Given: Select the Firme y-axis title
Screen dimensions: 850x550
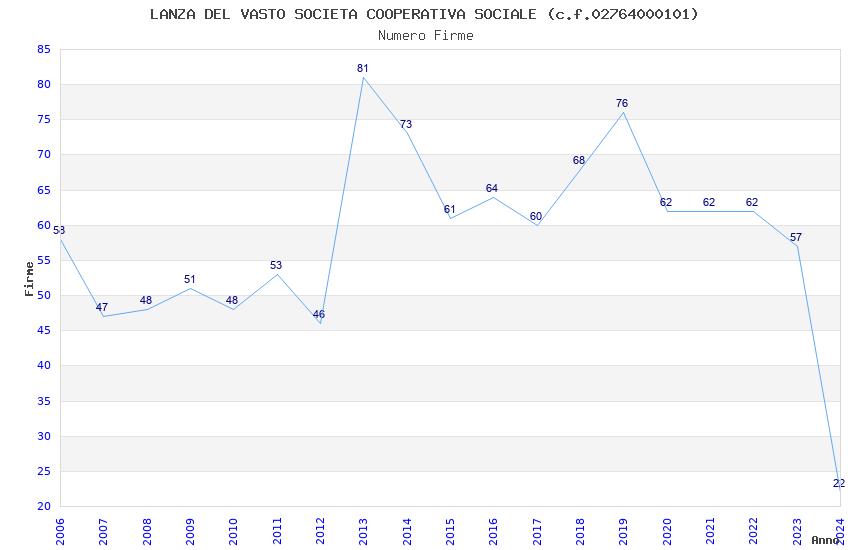Looking at the screenshot, I should [x=29, y=279].
